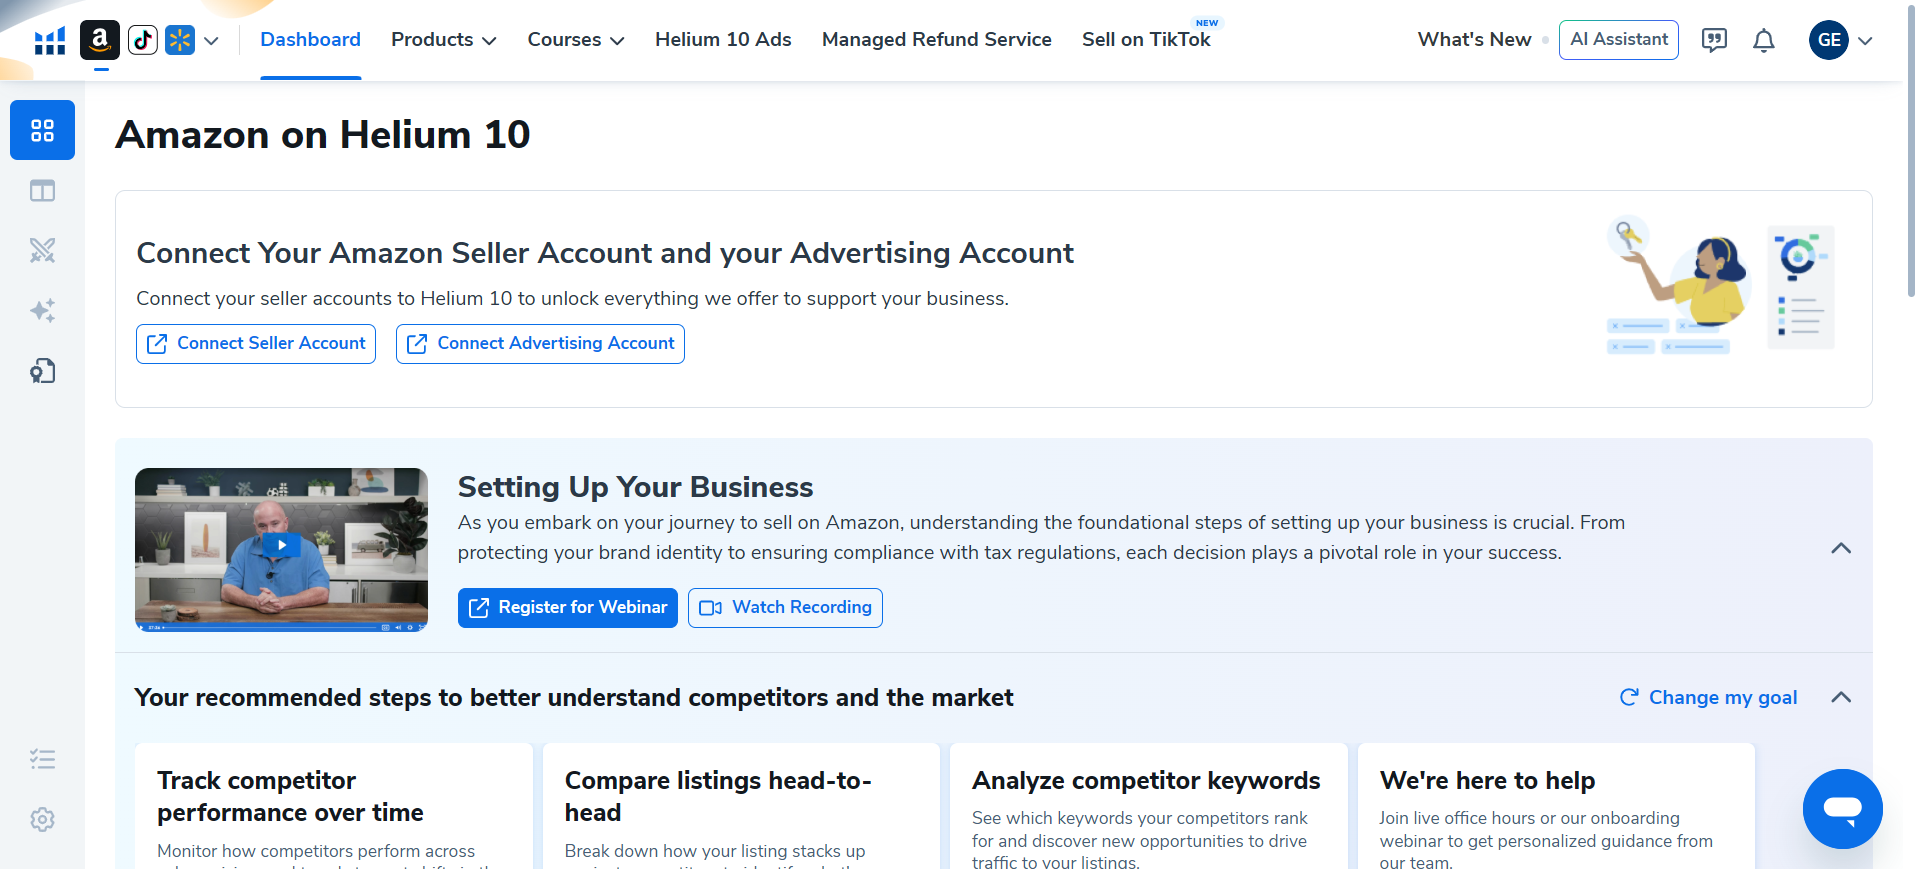Select the Amazon marketplace icon

pyautogui.click(x=99, y=40)
